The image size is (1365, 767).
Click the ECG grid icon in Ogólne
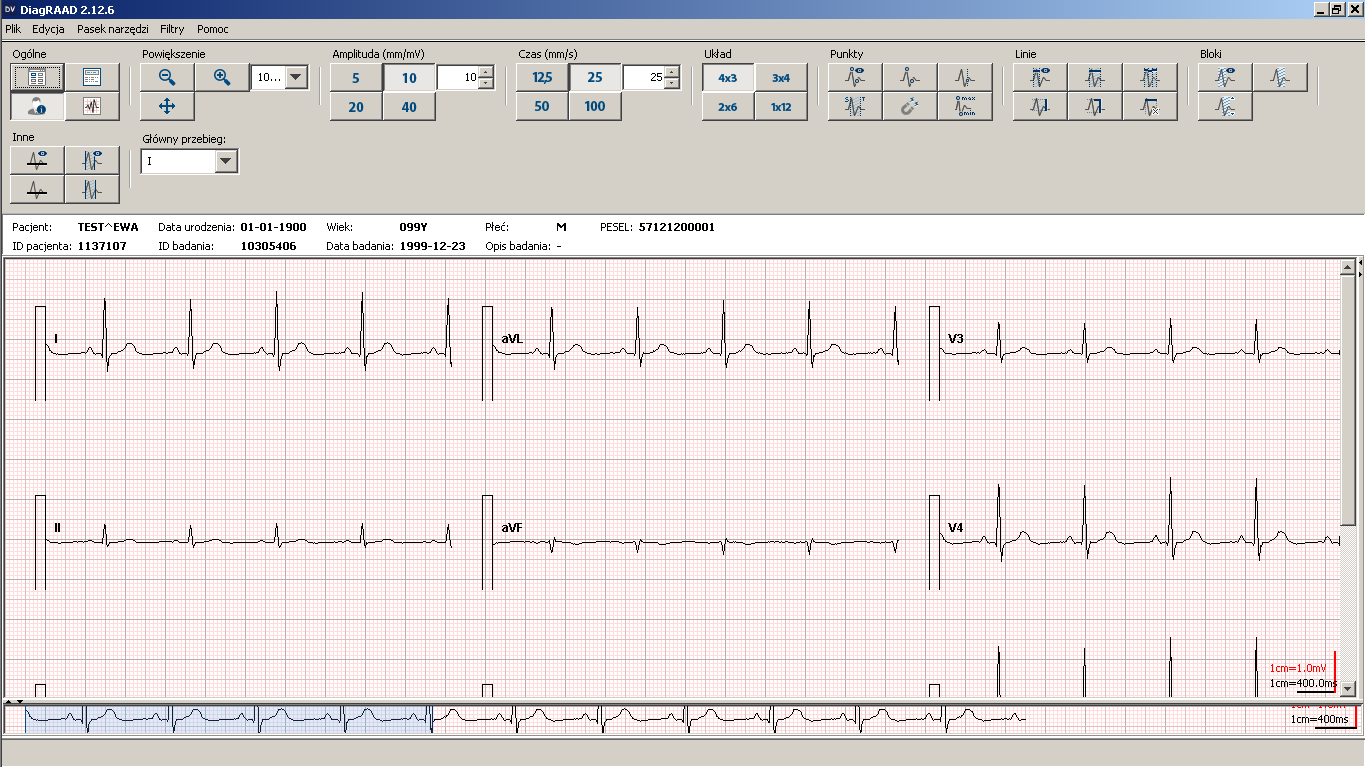click(92, 106)
